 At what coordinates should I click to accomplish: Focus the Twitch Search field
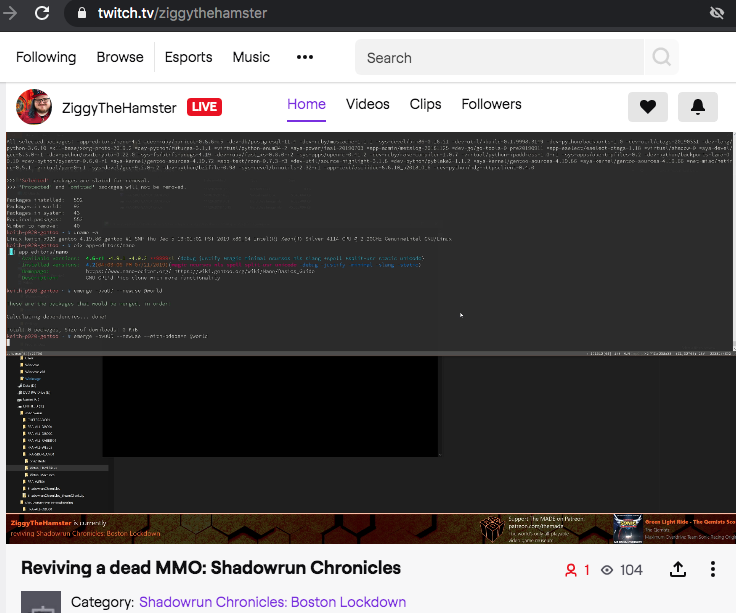pos(499,57)
